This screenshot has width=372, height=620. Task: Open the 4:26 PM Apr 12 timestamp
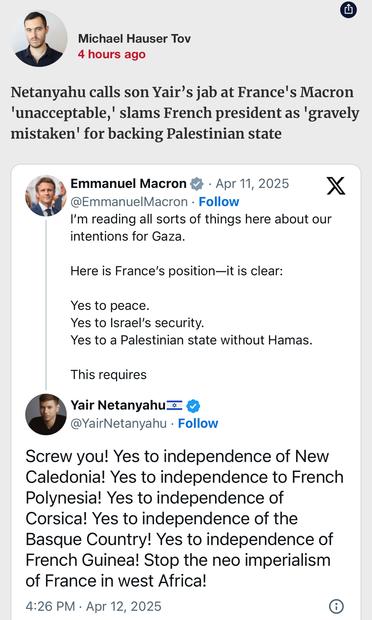[93, 606]
